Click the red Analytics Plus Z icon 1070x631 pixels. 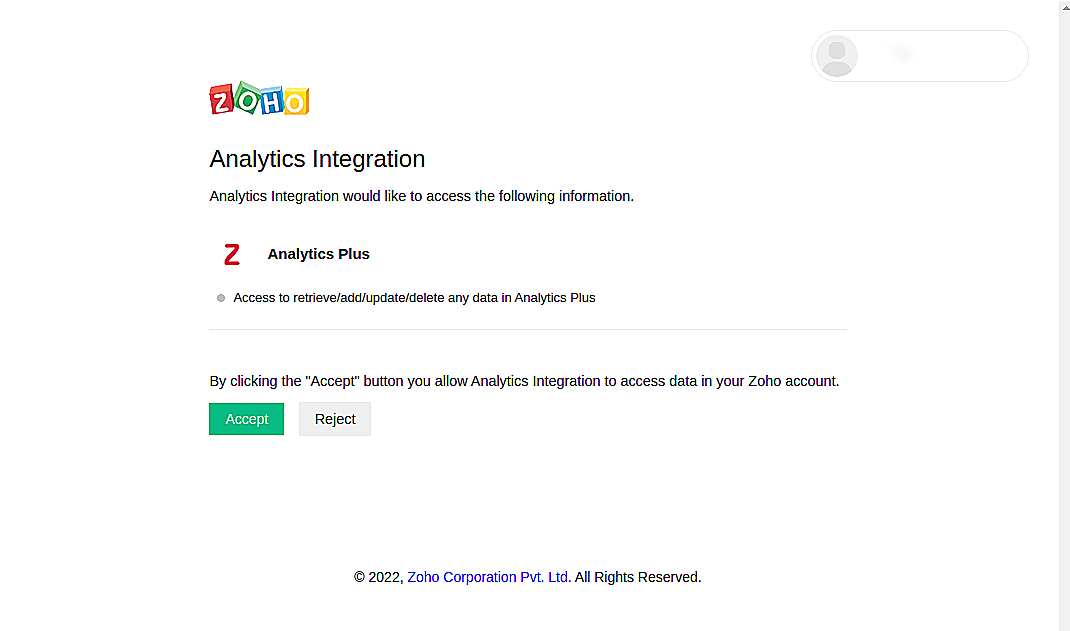point(232,254)
